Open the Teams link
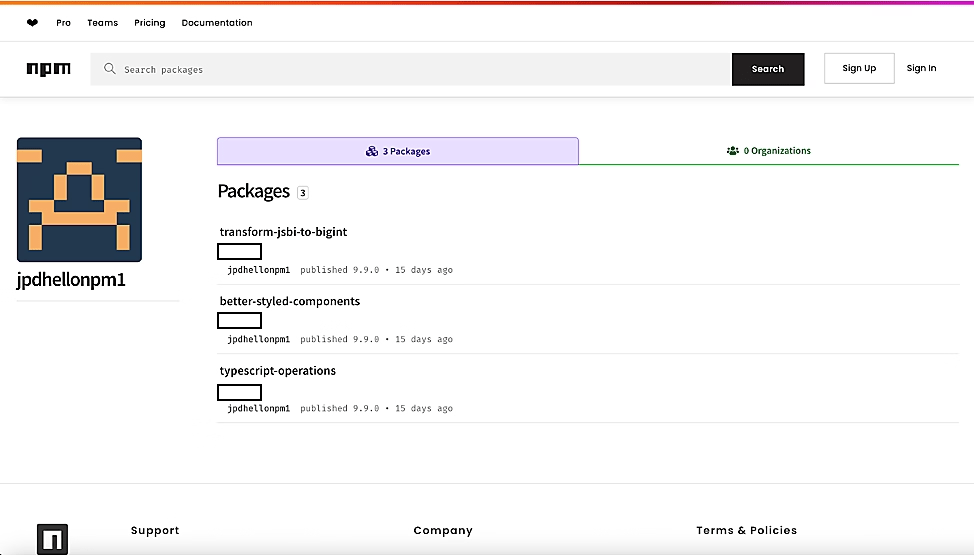 pyautogui.click(x=102, y=23)
